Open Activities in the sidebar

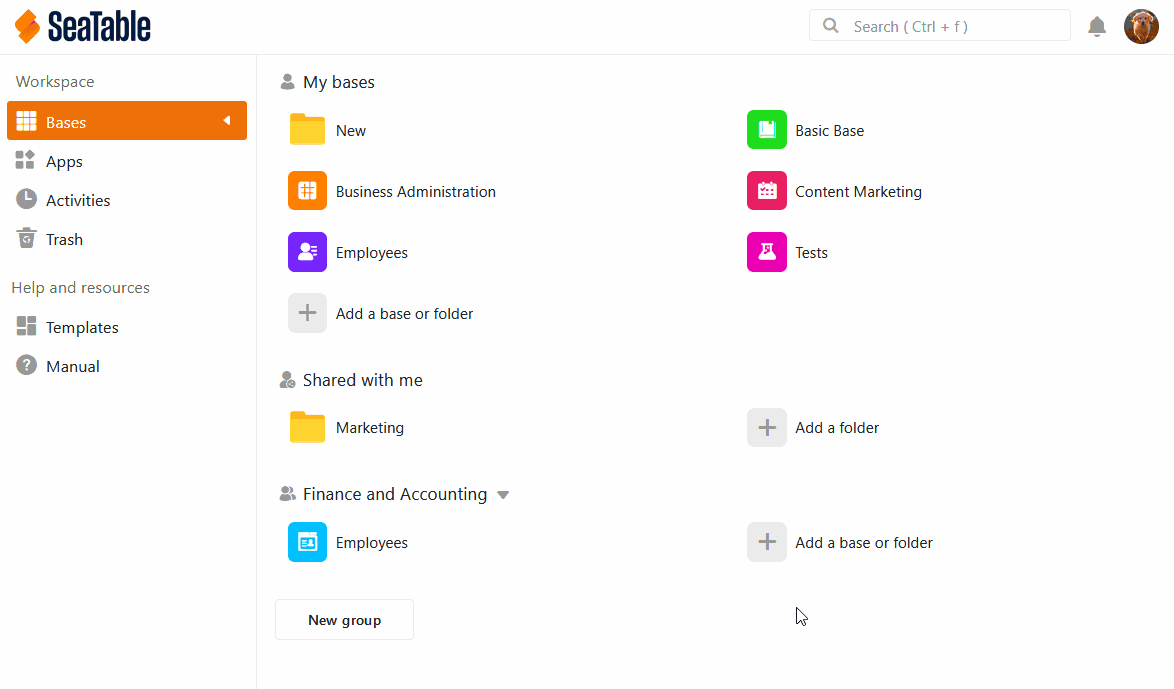pyautogui.click(x=77, y=200)
